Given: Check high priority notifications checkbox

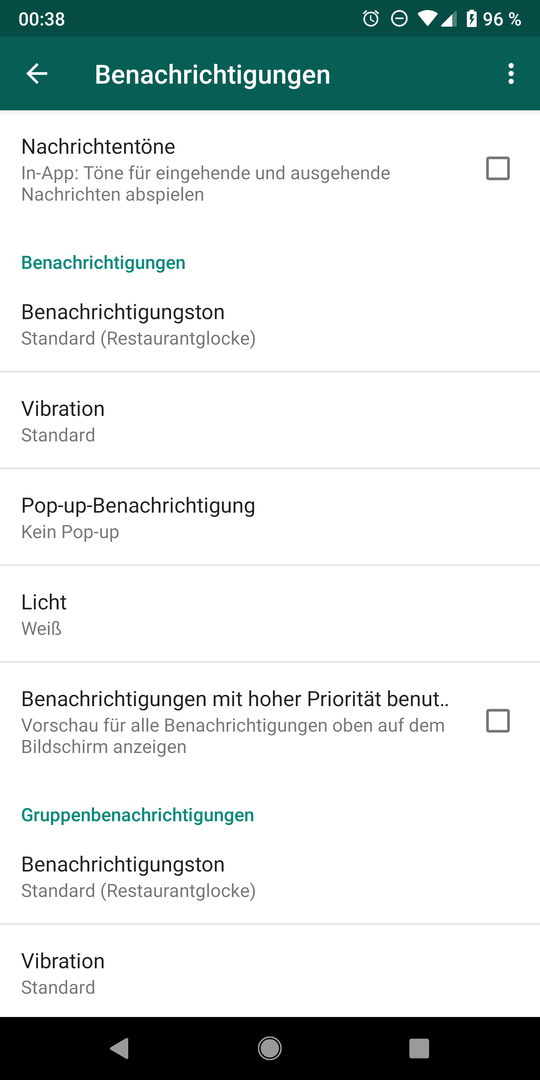Looking at the screenshot, I should [498, 721].
